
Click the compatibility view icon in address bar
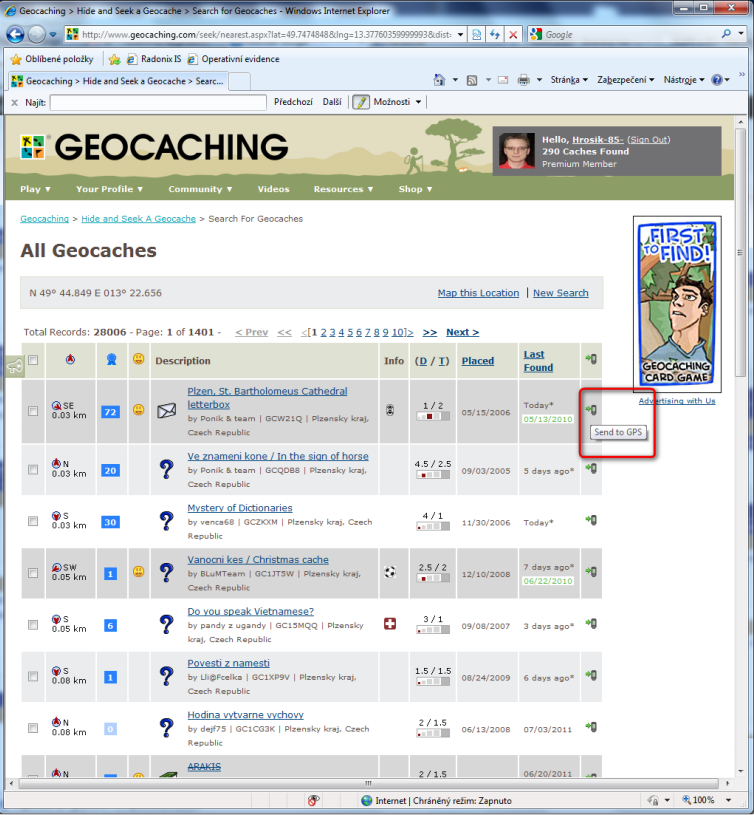476,34
